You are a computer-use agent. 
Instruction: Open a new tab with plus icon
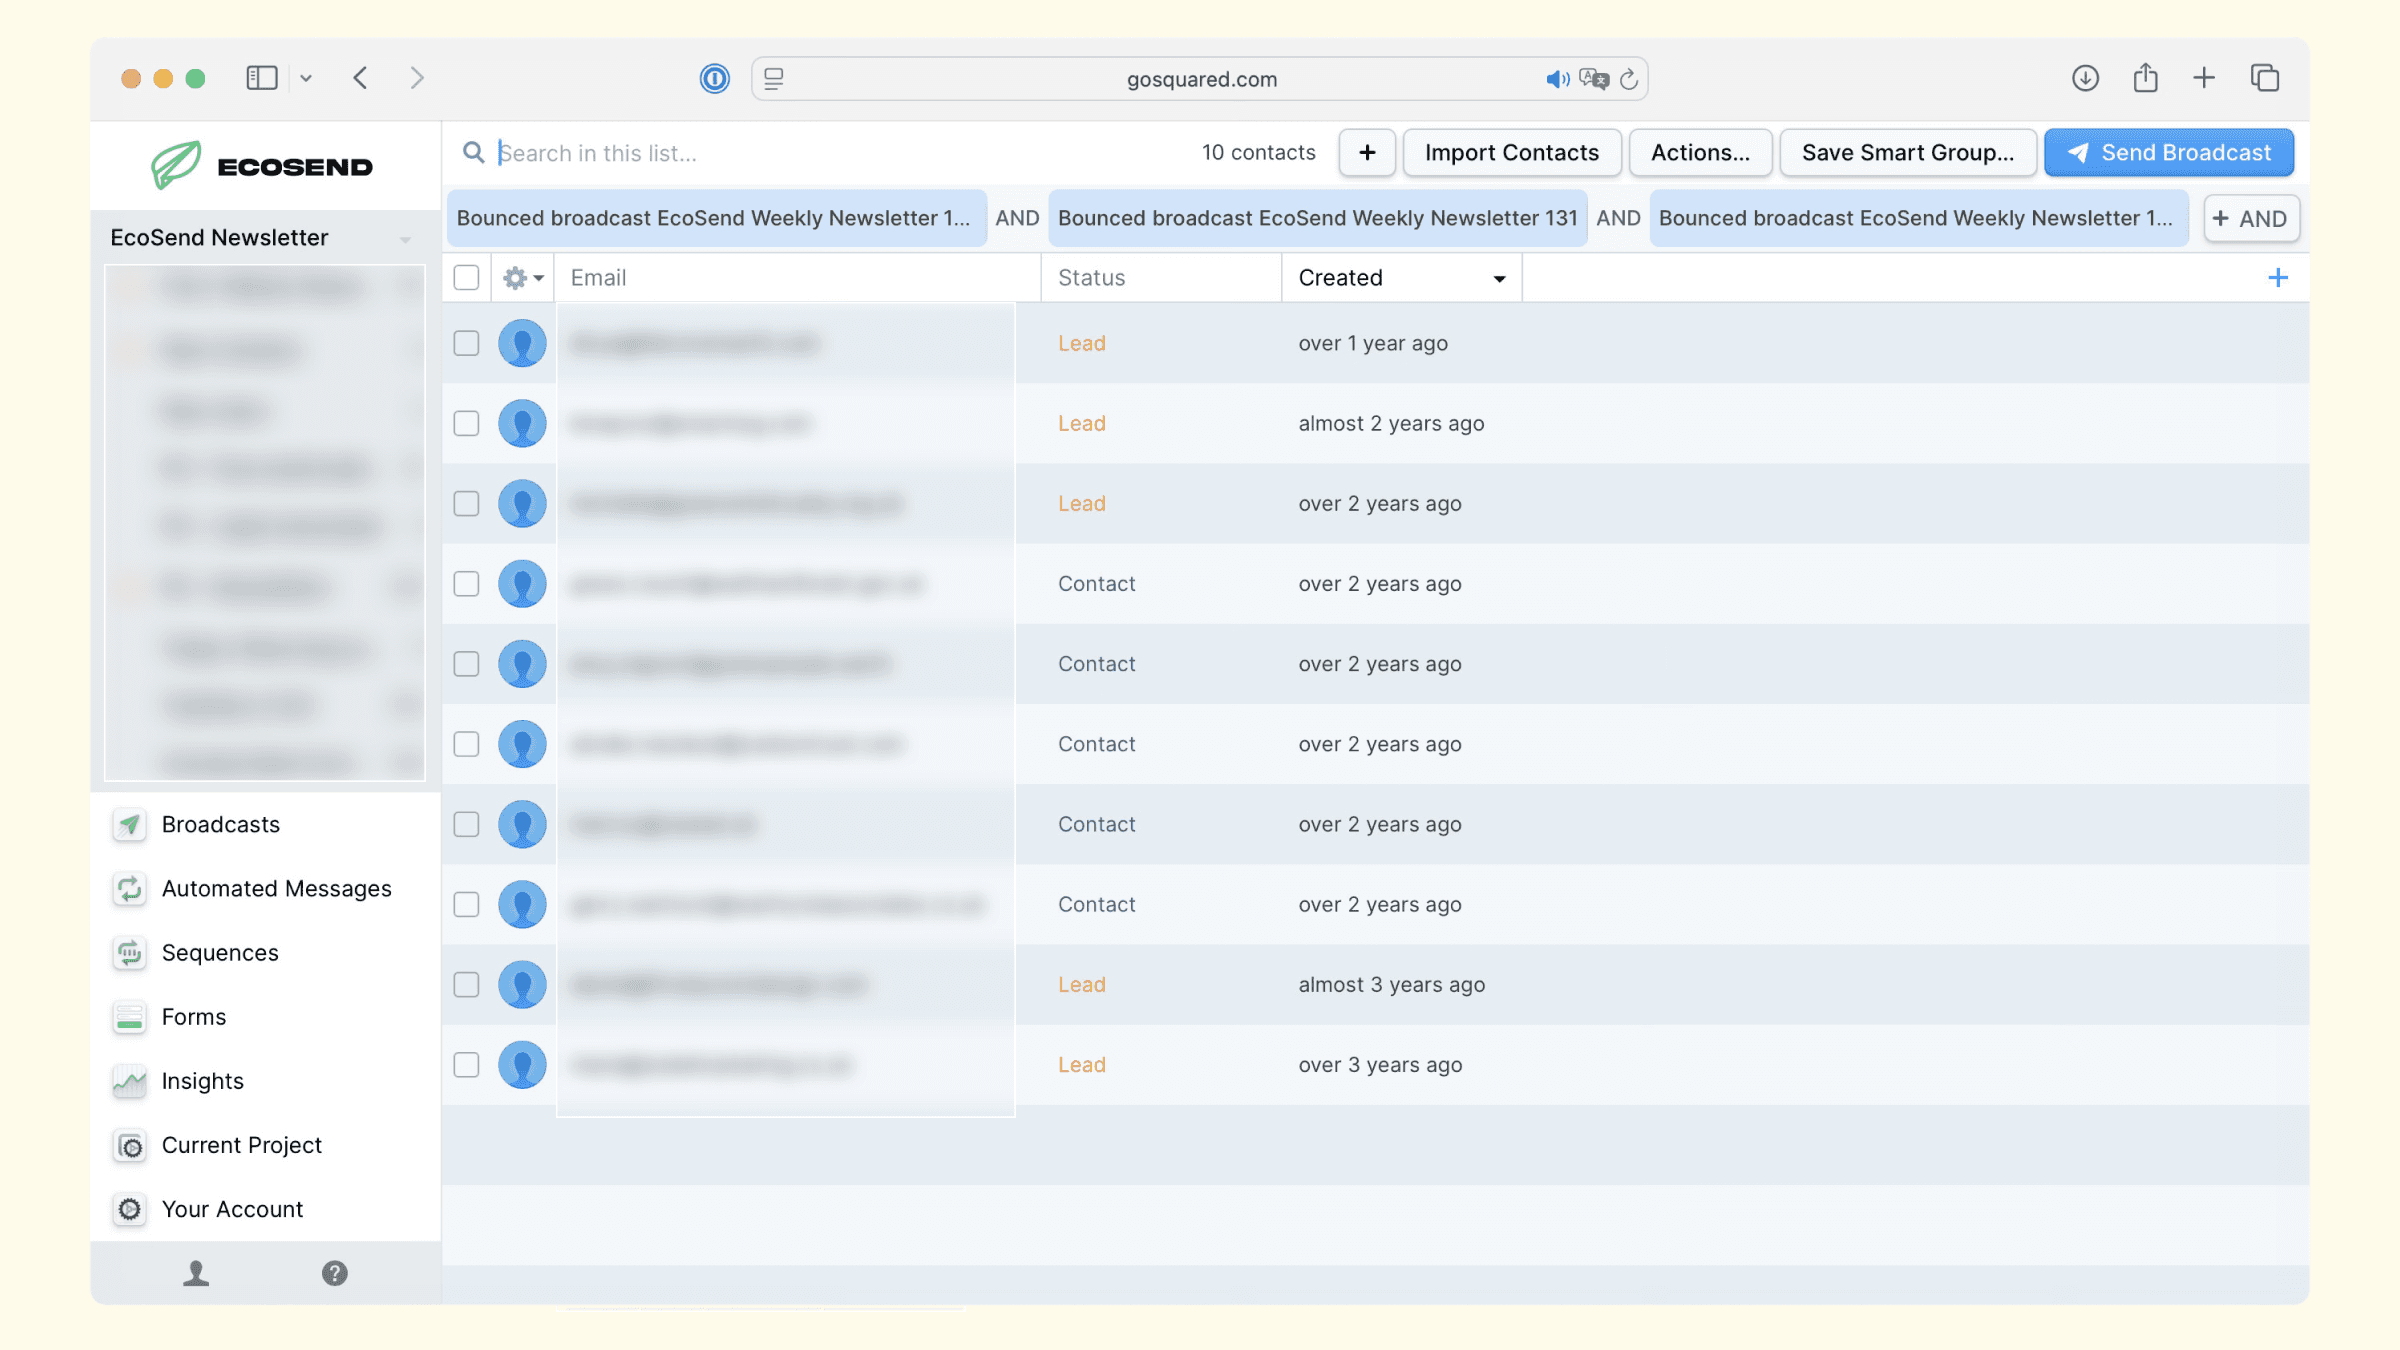coord(2204,78)
